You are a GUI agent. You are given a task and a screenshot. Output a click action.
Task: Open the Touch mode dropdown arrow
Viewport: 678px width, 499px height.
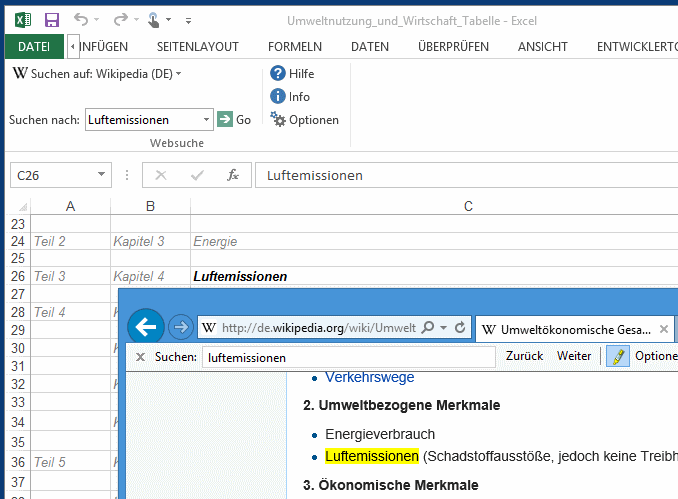point(169,19)
